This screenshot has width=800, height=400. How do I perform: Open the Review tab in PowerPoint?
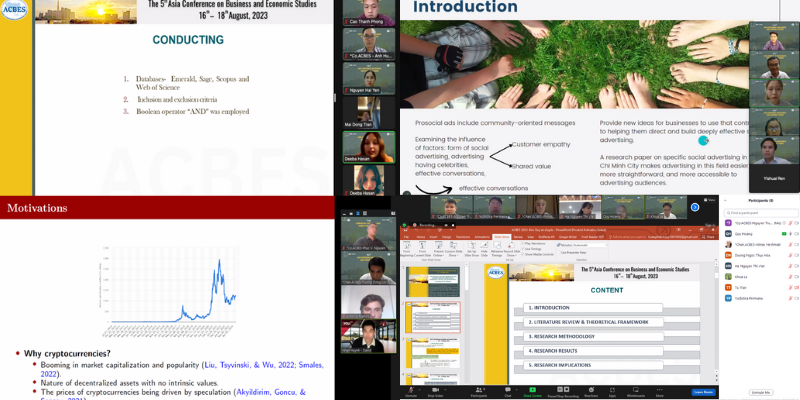click(x=518, y=237)
